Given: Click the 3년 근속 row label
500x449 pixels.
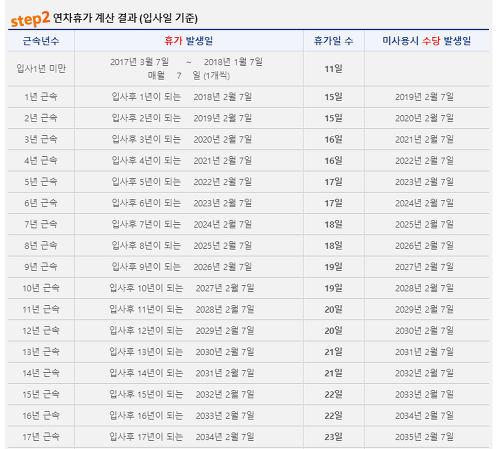Looking at the screenshot, I should (41, 139).
